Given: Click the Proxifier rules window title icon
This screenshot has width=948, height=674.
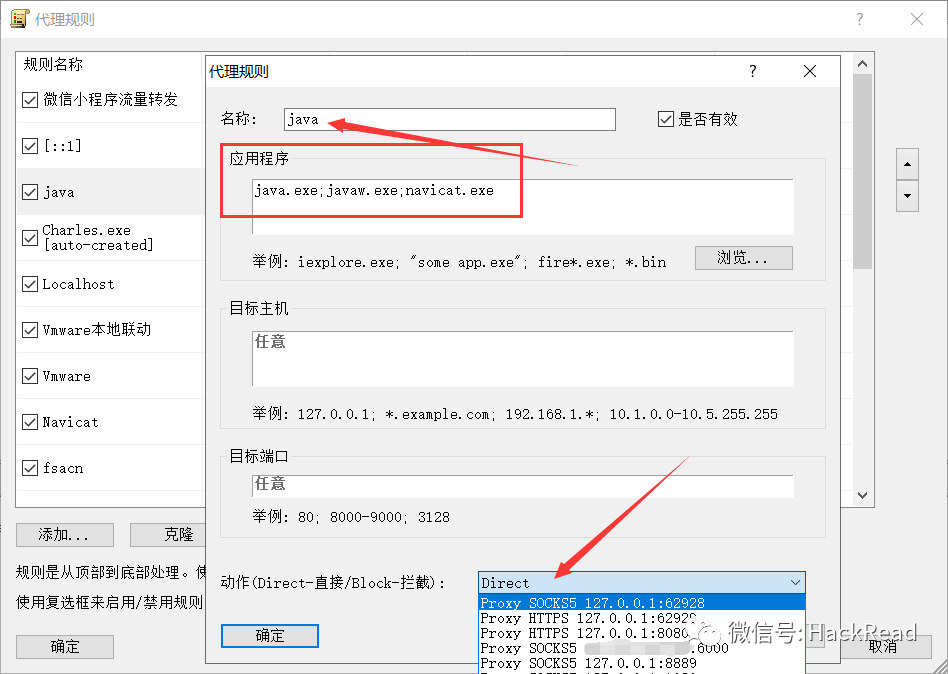Looking at the screenshot, I should [19, 19].
